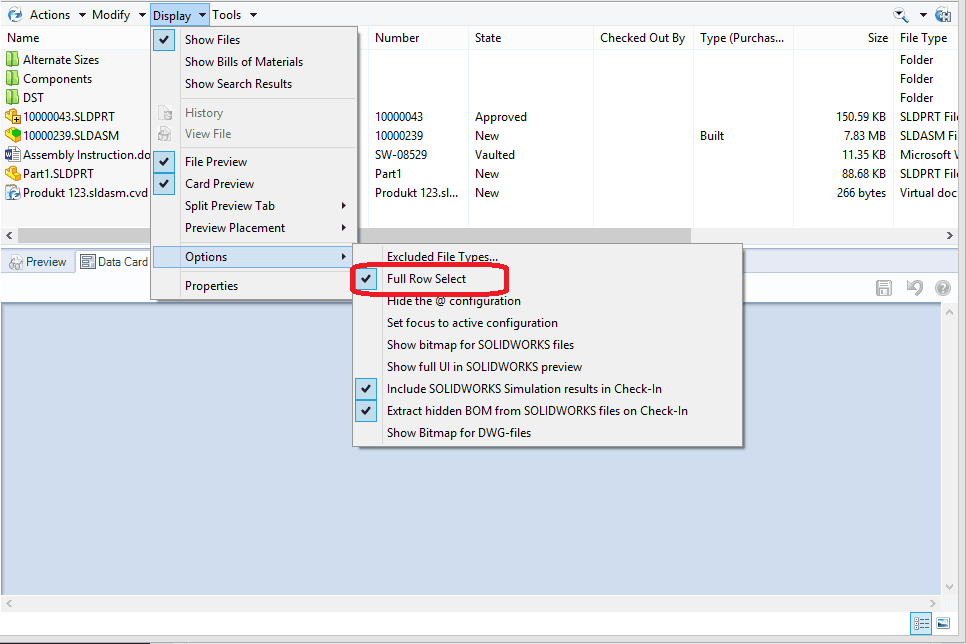Disable the File Preview option
Screen dimensions: 966x644
point(216,162)
